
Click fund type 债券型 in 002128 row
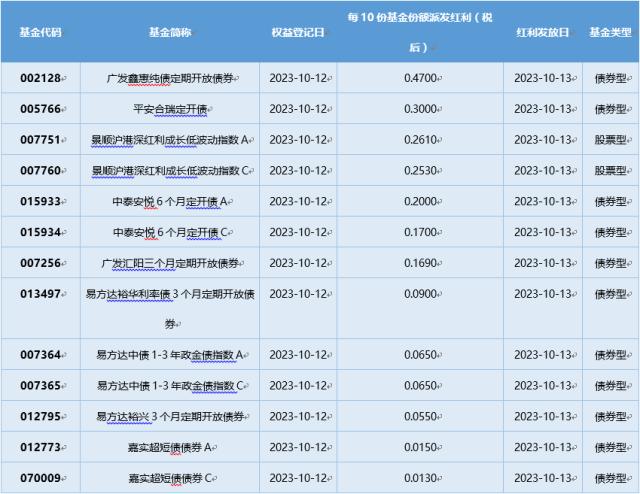(610, 78)
